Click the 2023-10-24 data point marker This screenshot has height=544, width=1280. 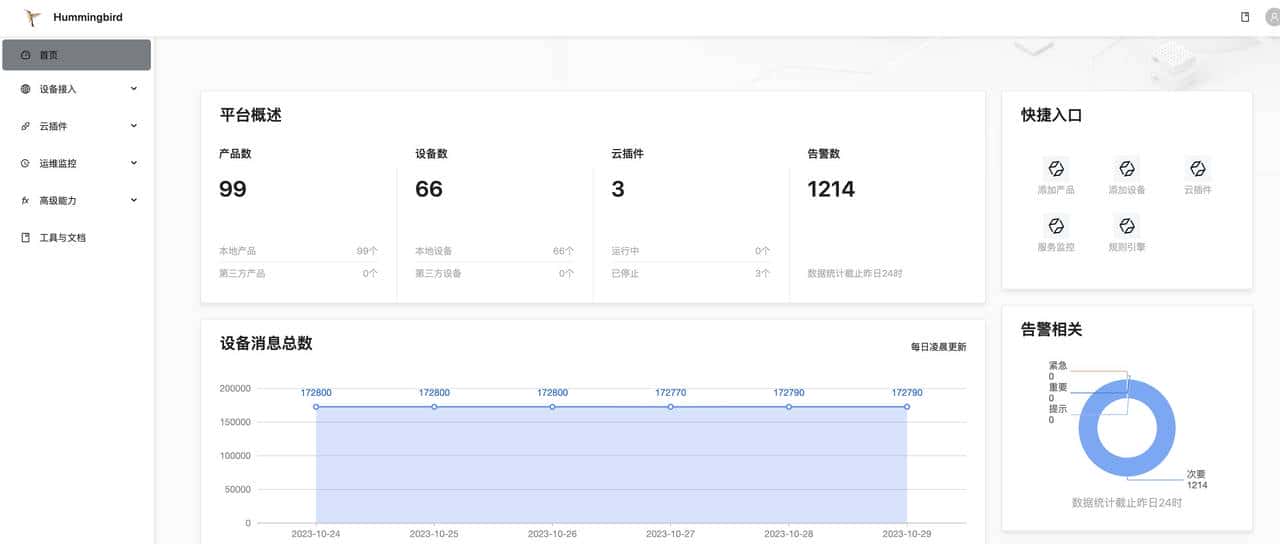316,407
